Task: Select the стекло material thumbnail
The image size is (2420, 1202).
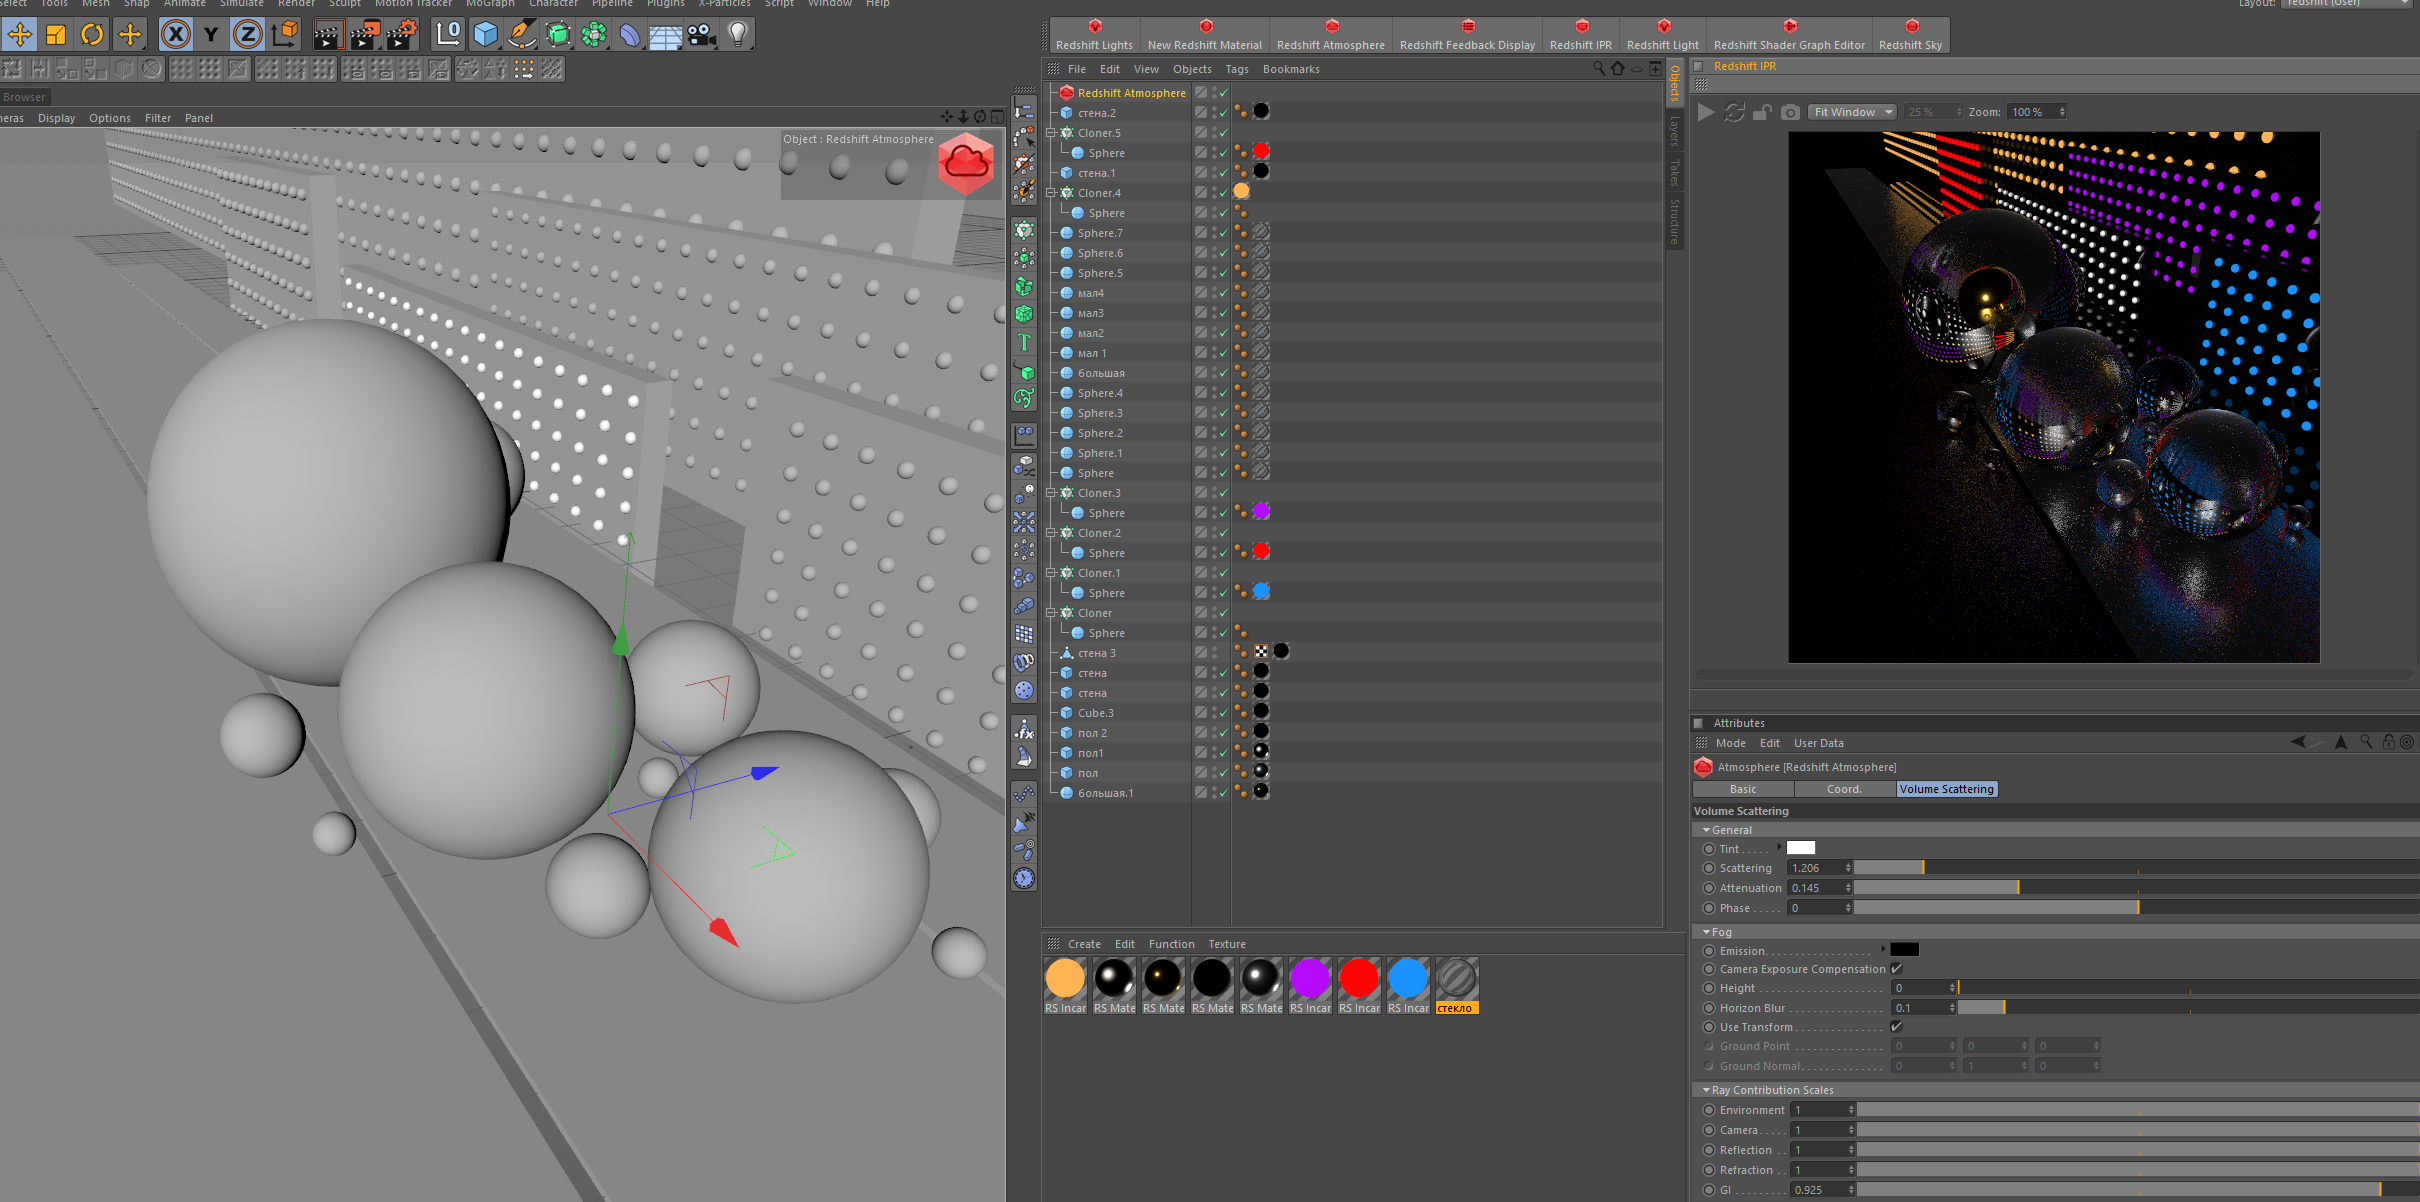Action: point(1457,978)
